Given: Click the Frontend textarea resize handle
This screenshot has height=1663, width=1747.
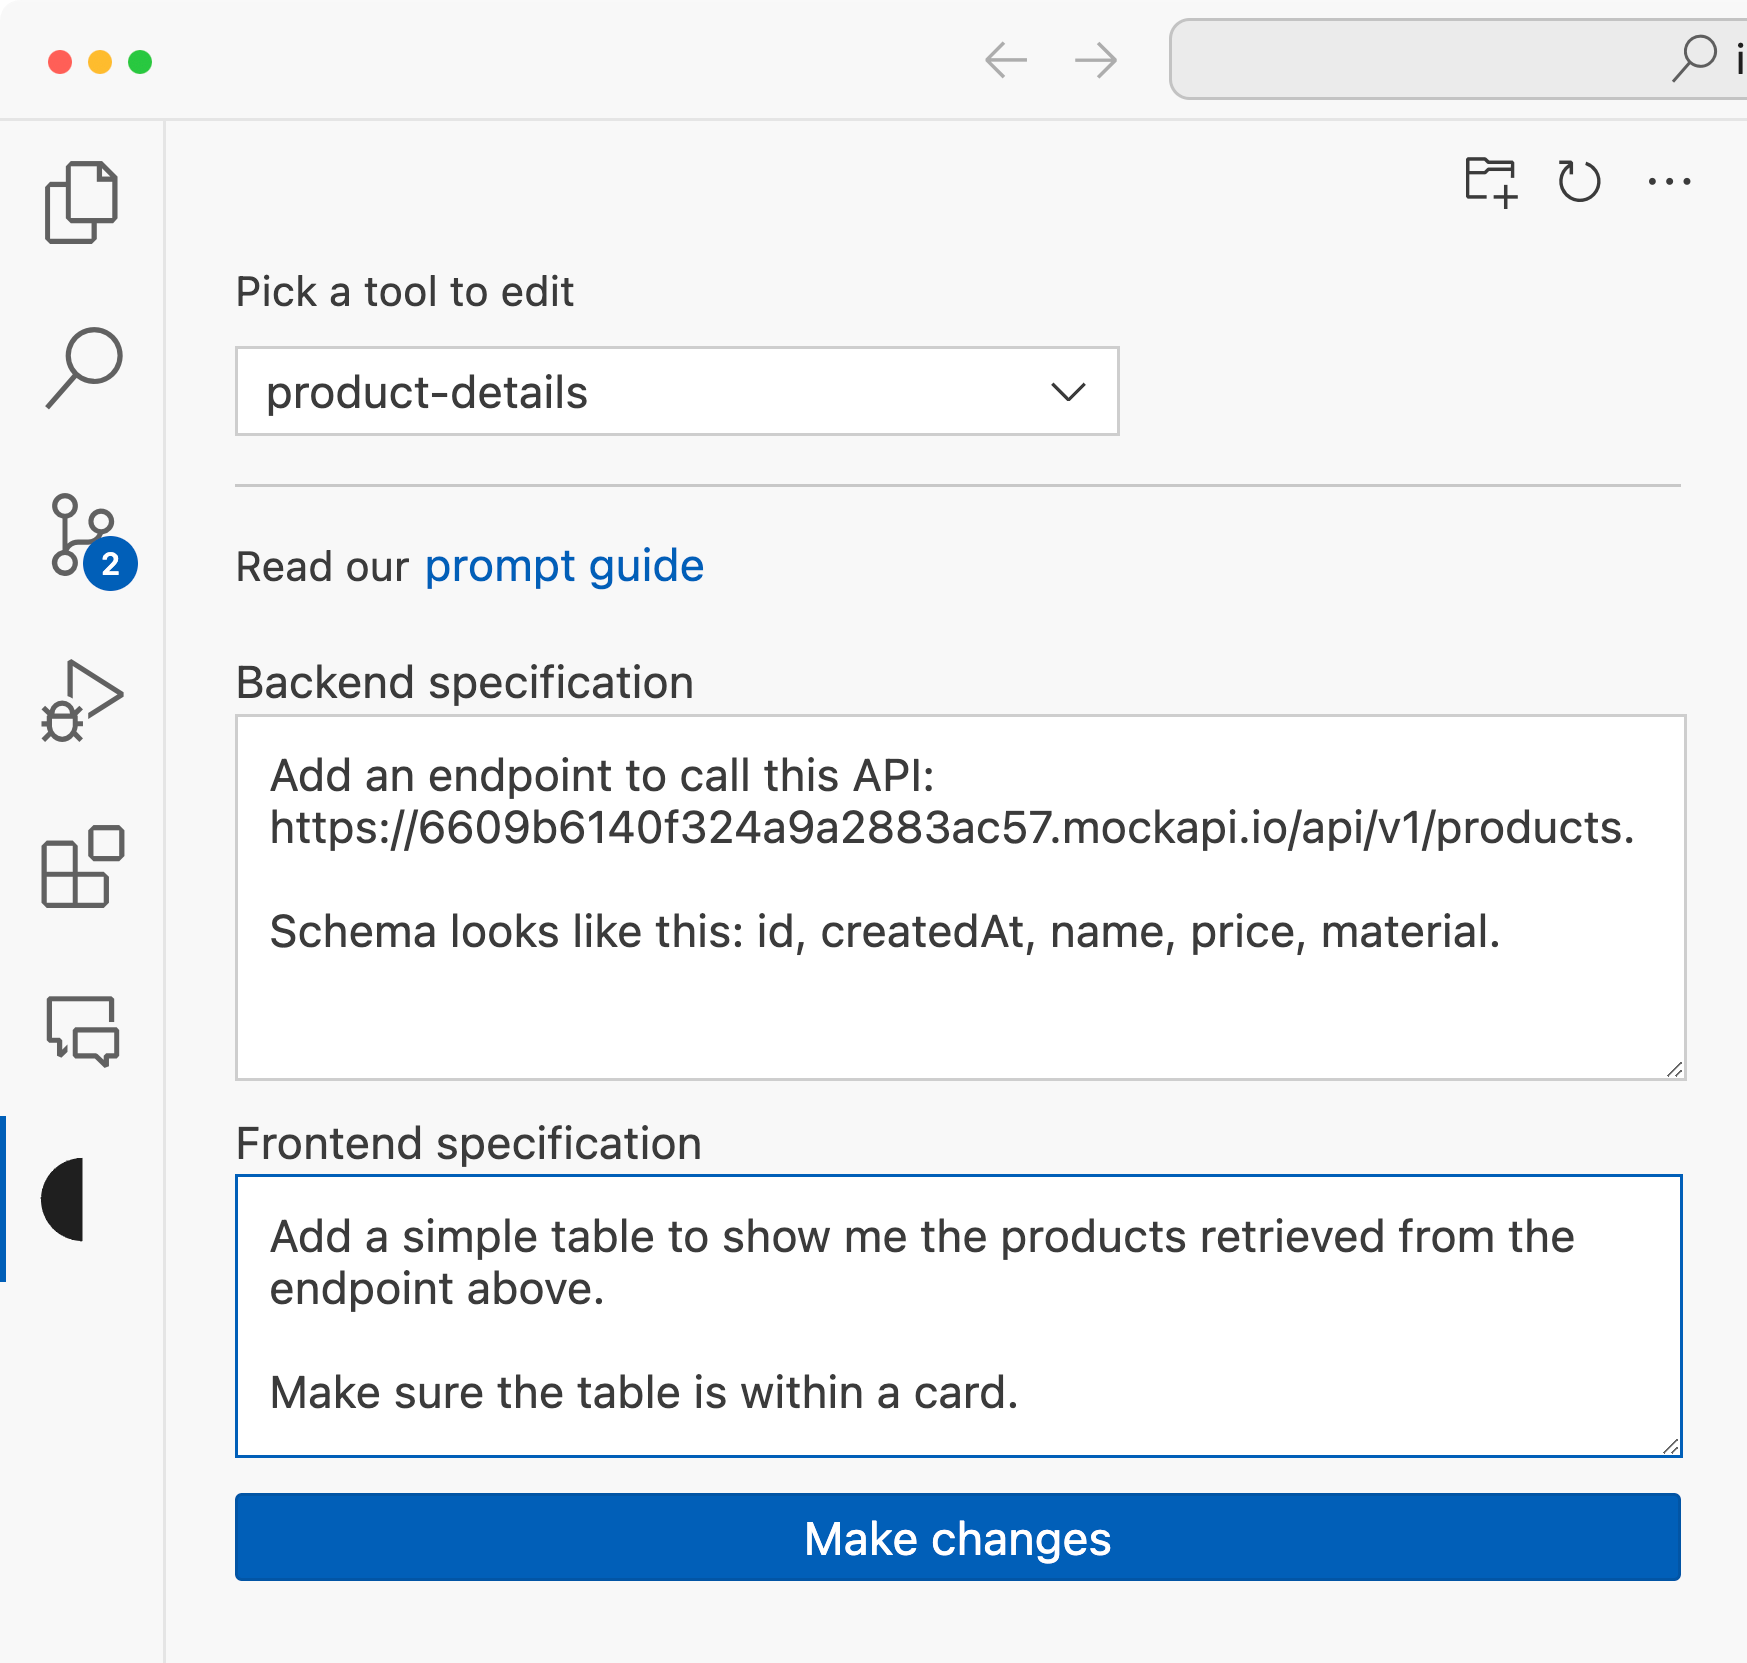Looking at the screenshot, I should point(1671,1446).
